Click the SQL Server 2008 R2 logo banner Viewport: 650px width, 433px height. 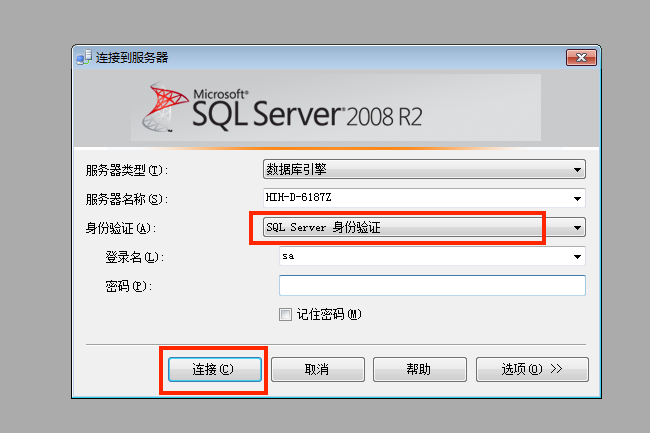[x=336, y=108]
